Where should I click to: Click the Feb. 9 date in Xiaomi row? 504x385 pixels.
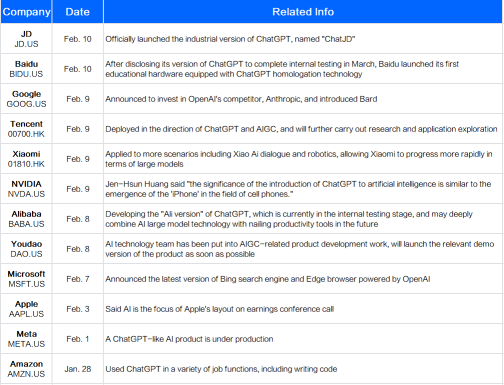tap(78, 159)
